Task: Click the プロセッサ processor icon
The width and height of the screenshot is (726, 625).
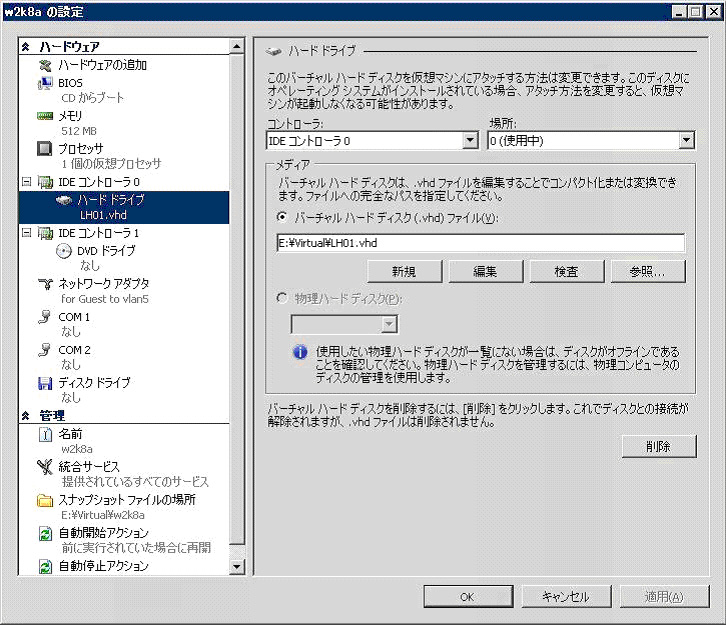Action: [44, 148]
